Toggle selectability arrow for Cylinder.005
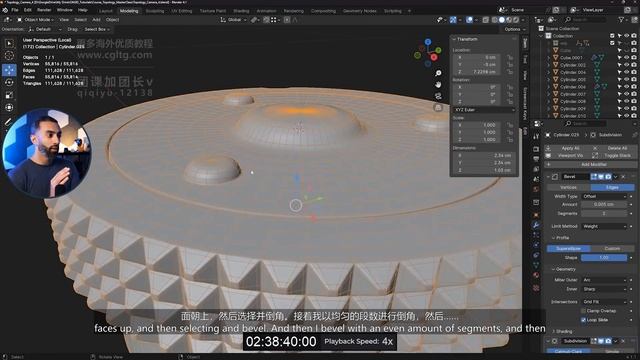 620,80
